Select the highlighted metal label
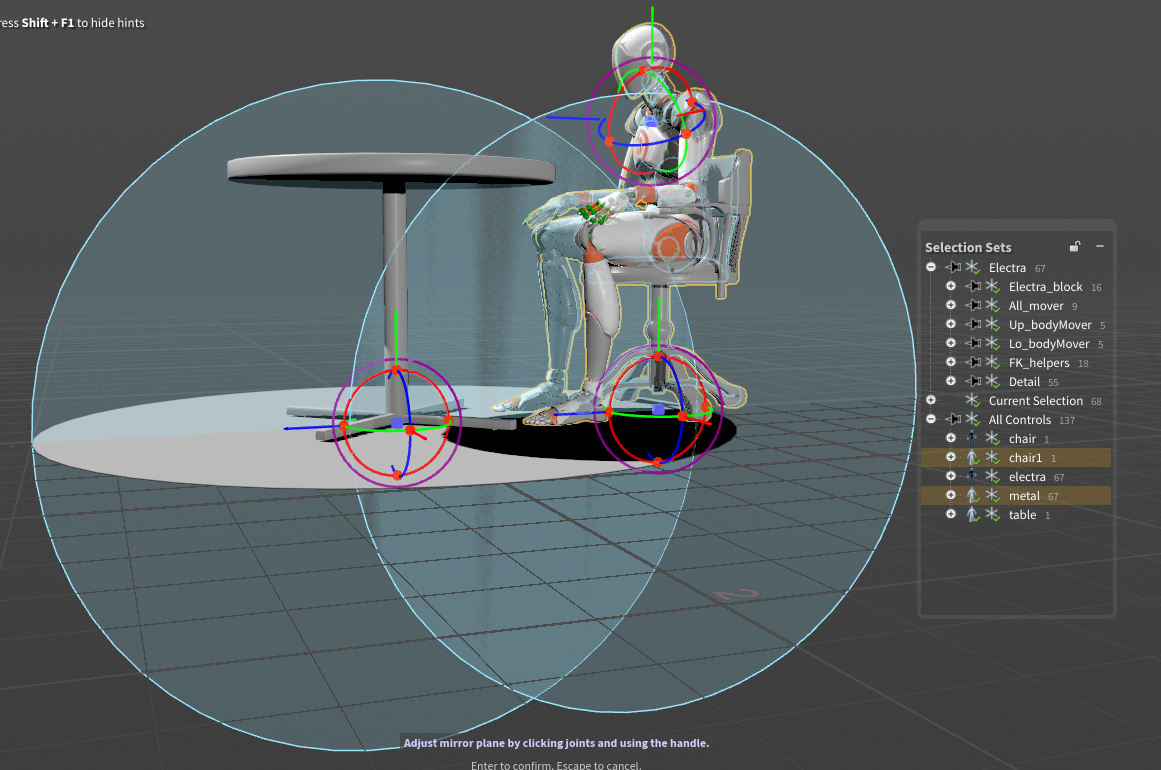Screen dimensions: 1161x770 (x=1024, y=495)
